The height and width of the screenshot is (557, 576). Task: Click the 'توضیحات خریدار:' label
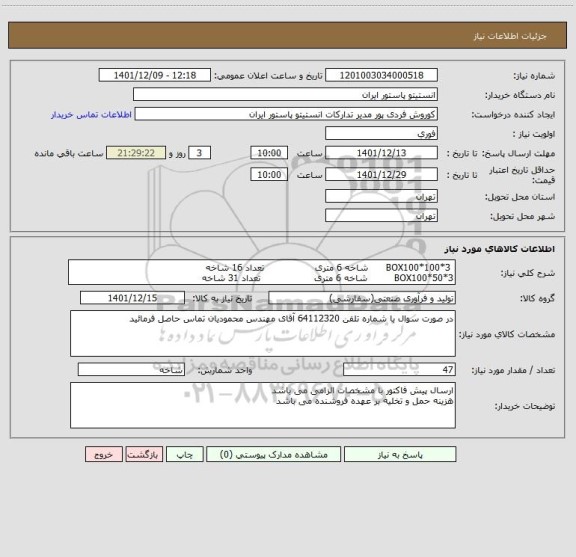[525, 406]
